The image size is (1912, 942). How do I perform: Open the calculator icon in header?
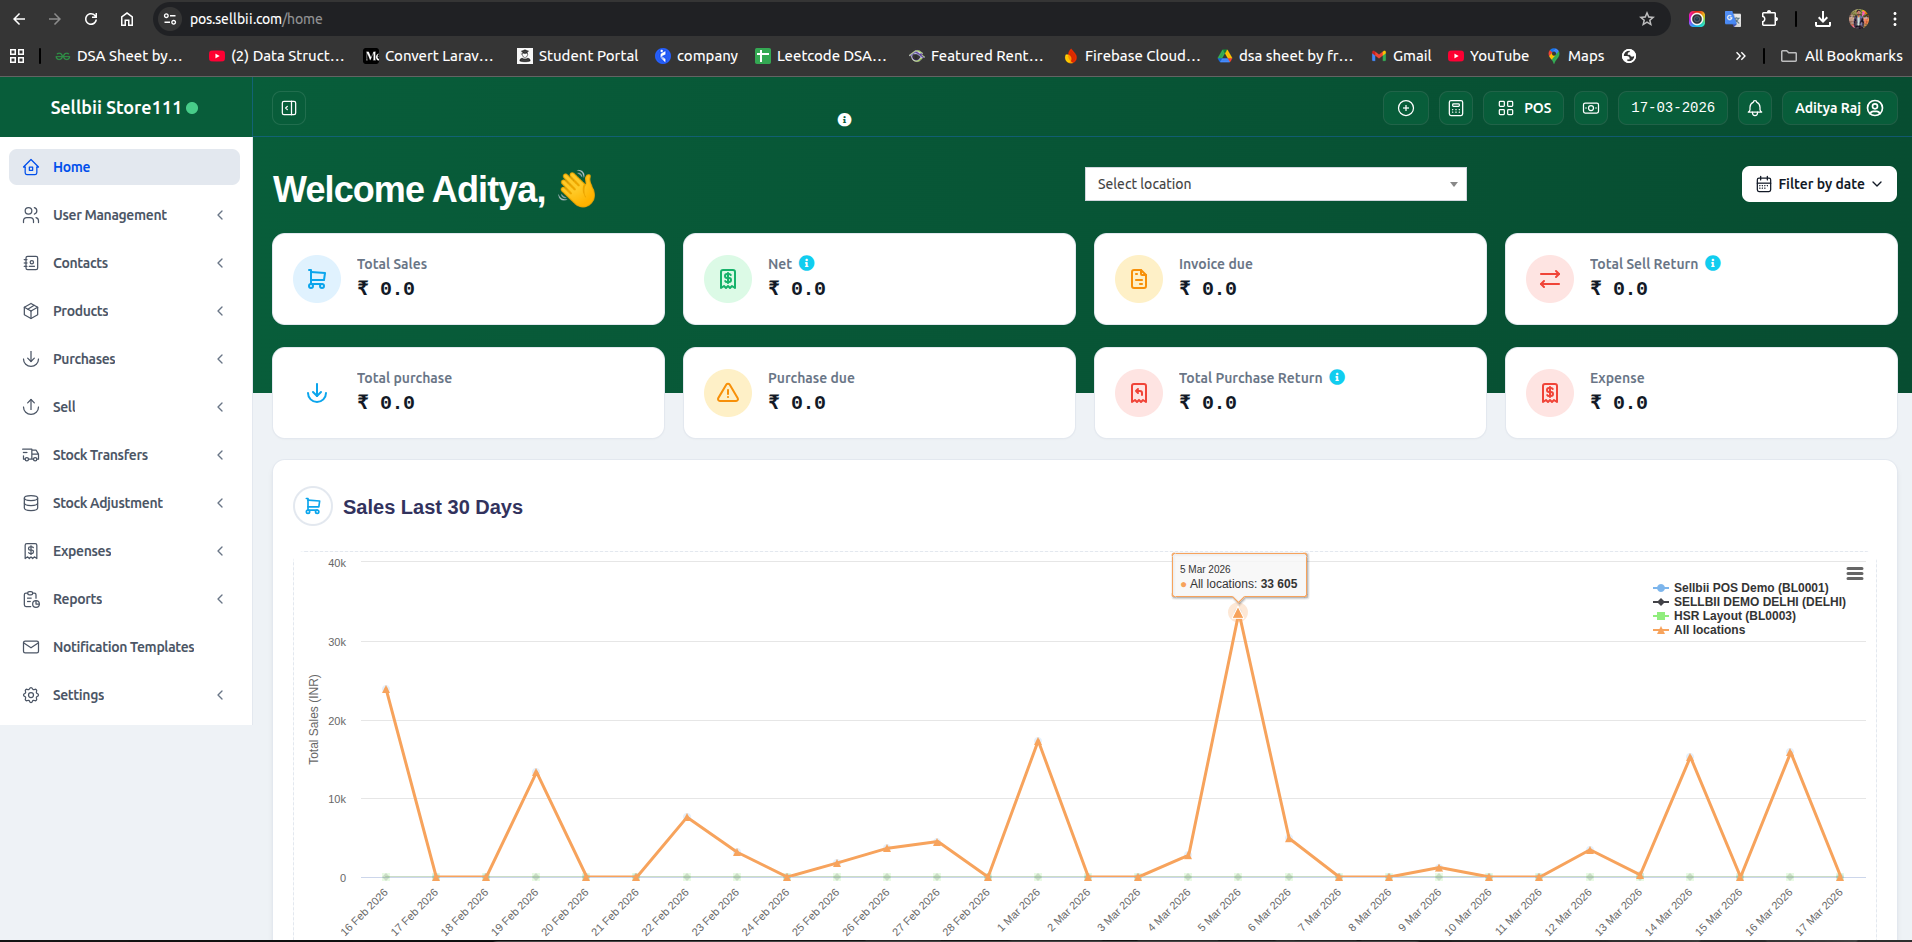pyautogui.click(x=1456, y=108)
